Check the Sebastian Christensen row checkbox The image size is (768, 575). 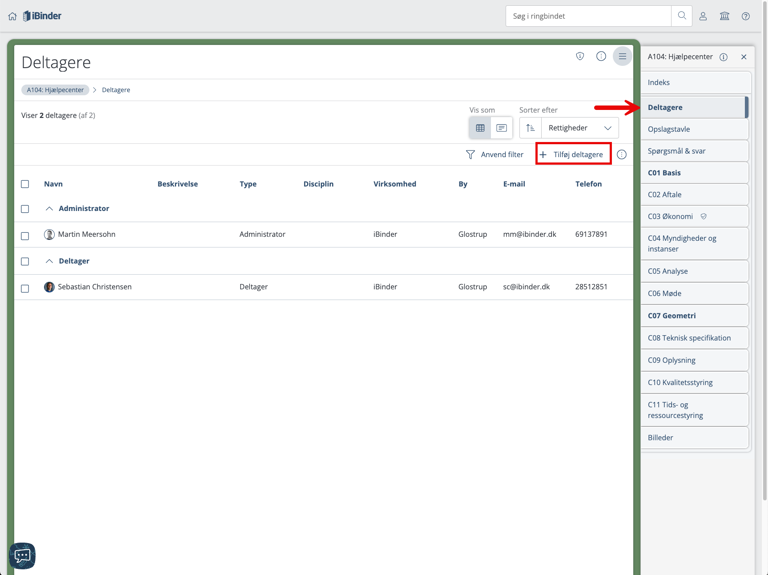[25, 288]
